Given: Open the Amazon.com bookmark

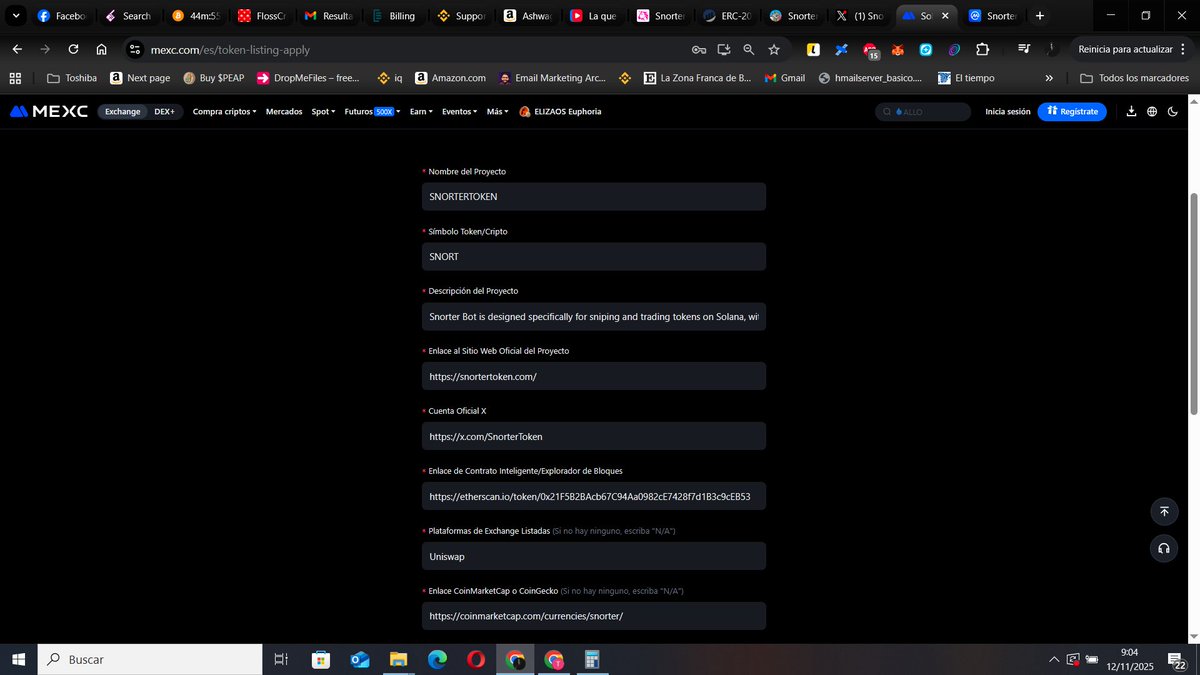Looking at the screenshot, I should (x=451, y=78).
